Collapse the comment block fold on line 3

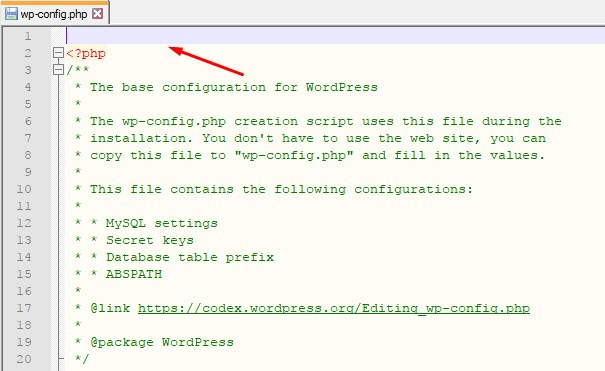58,70
